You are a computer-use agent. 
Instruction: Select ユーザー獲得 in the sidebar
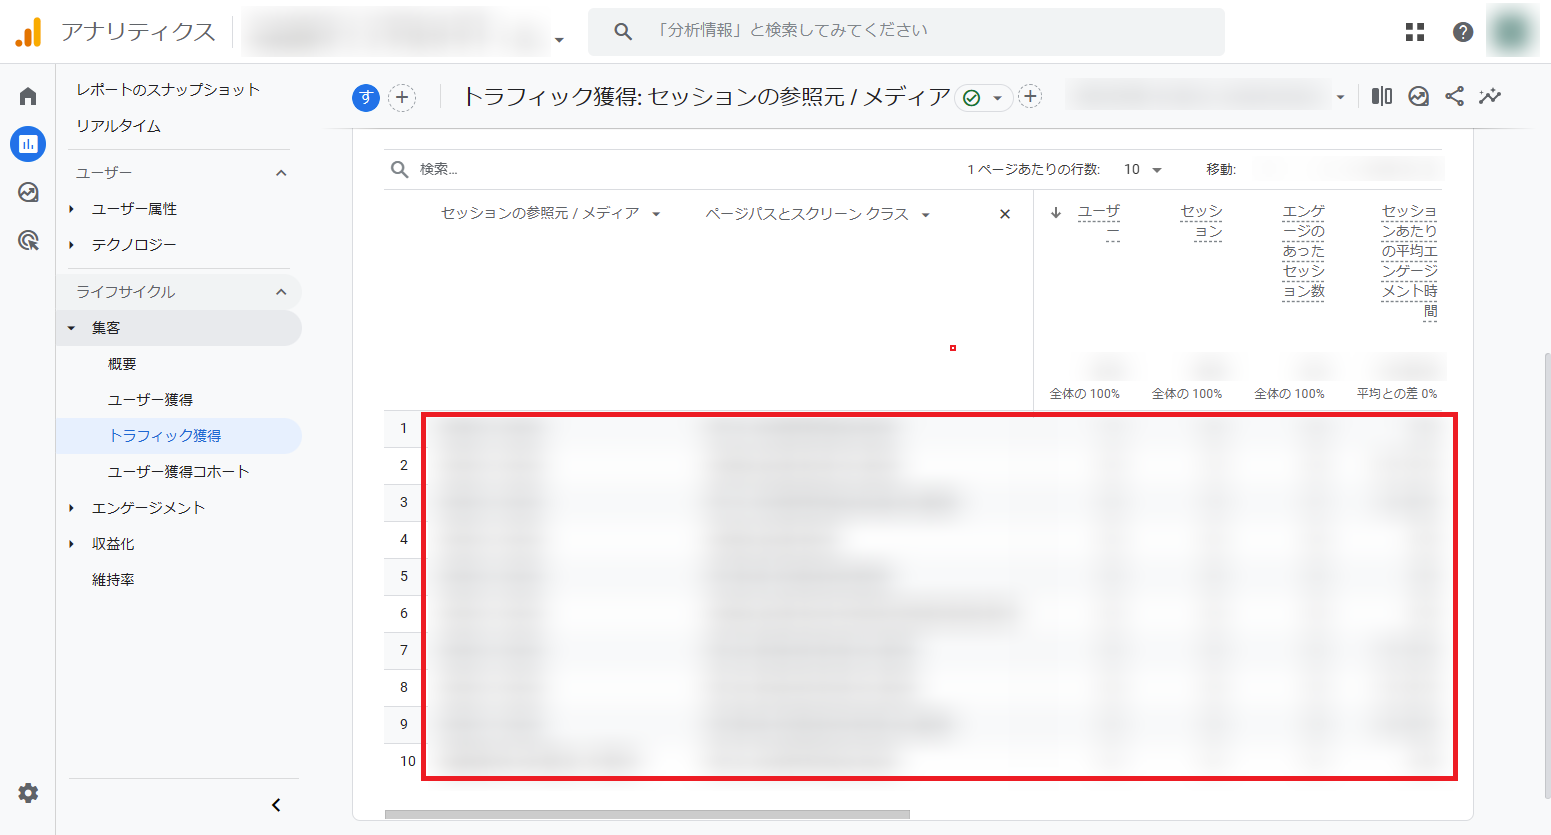150,400
